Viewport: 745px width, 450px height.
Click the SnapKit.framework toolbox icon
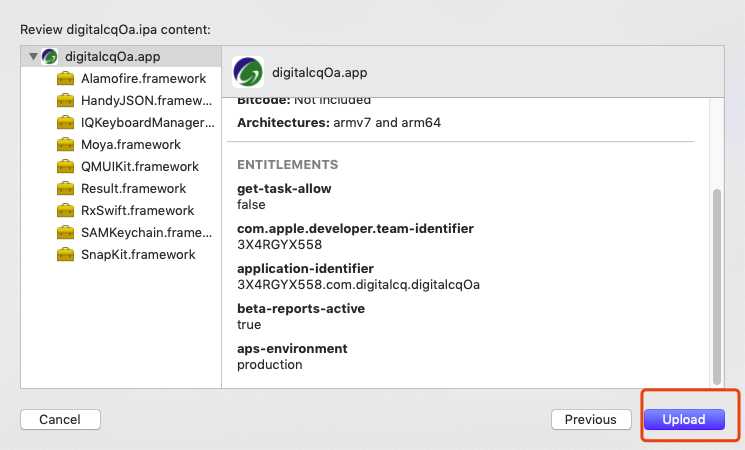[66, 254]
